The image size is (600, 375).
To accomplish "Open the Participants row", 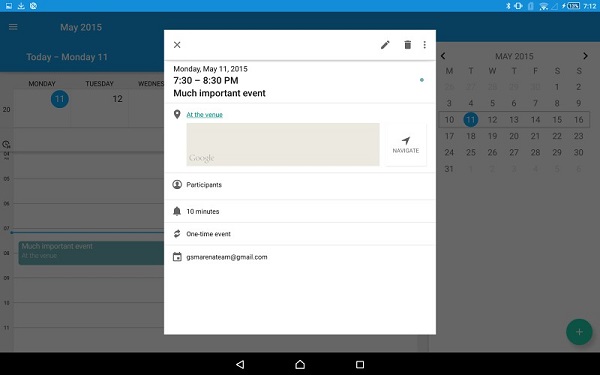I will pos(300,185).
